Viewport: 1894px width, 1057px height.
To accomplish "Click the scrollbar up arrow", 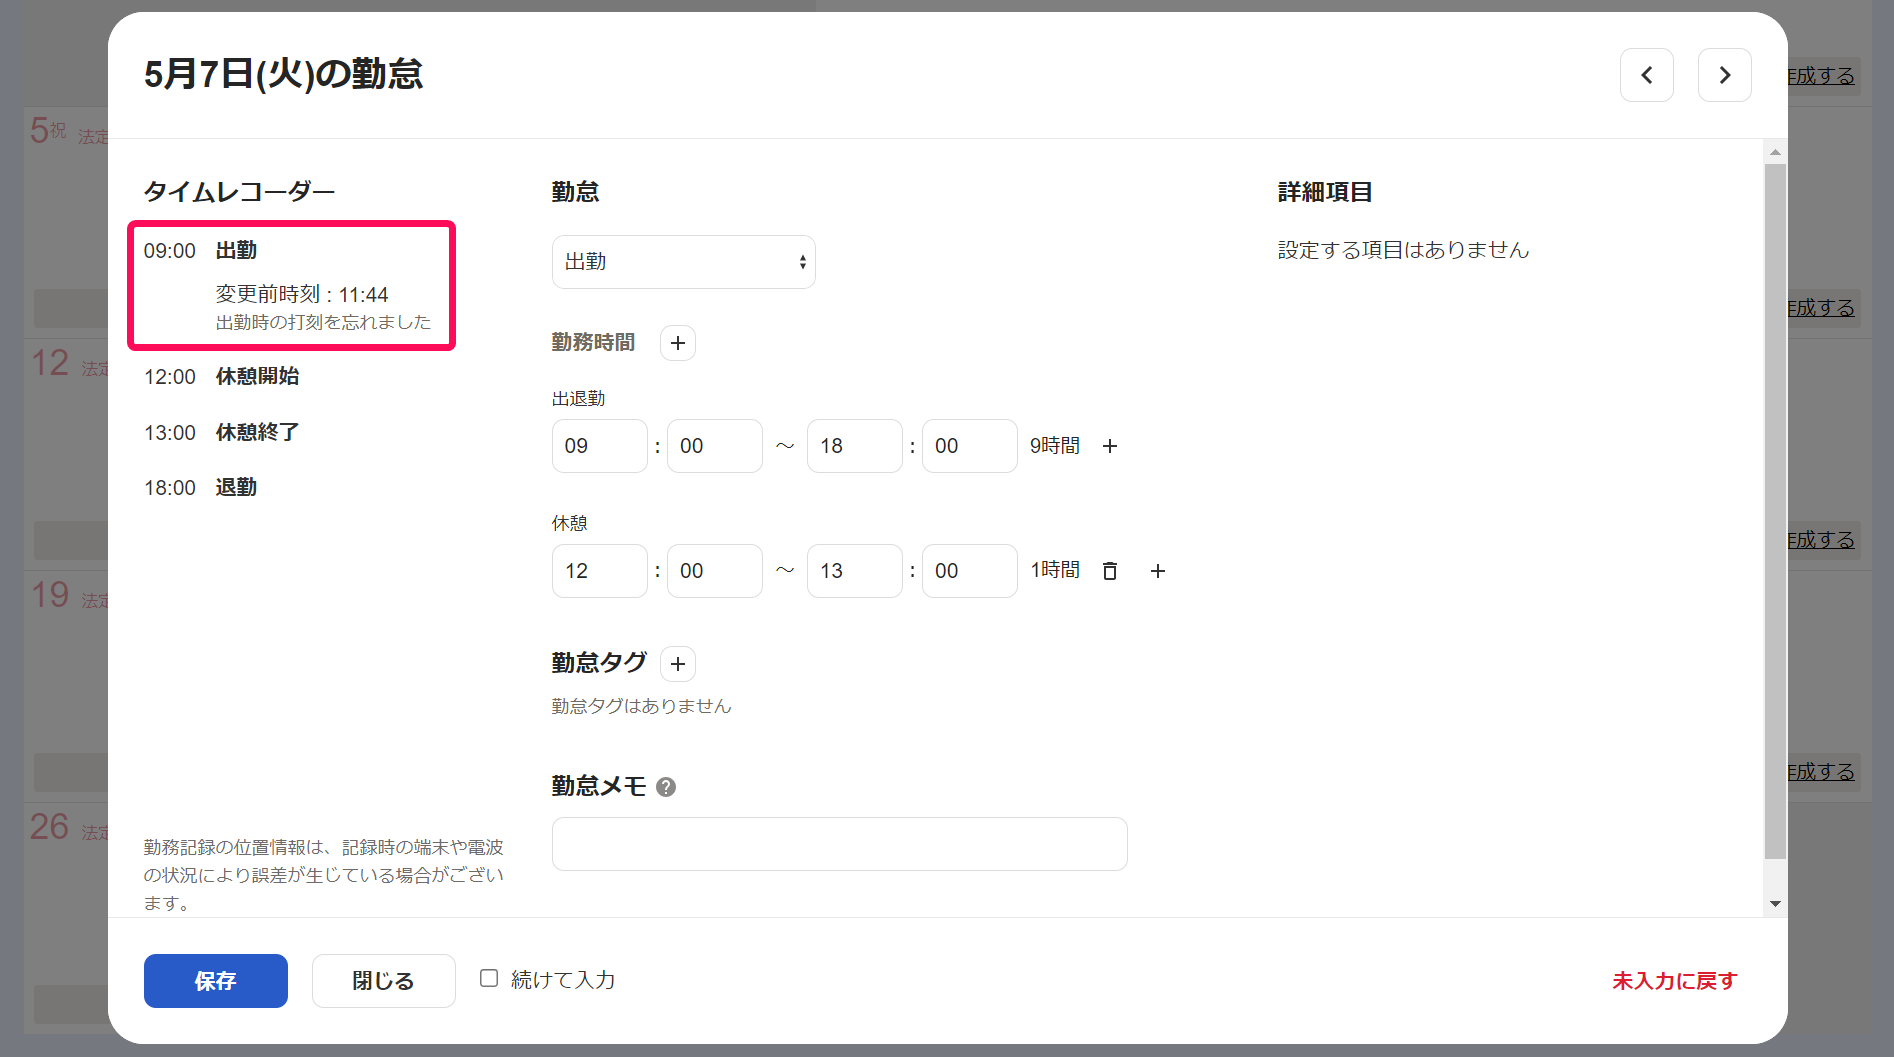I will [1775, 153].
